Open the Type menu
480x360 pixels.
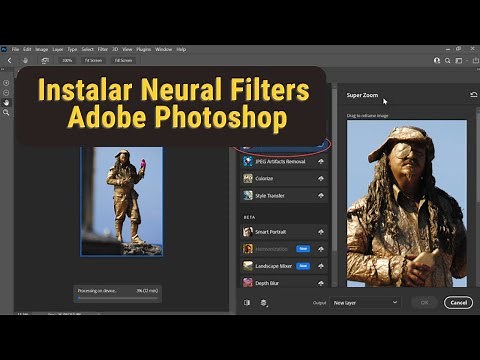click(72, 49)
